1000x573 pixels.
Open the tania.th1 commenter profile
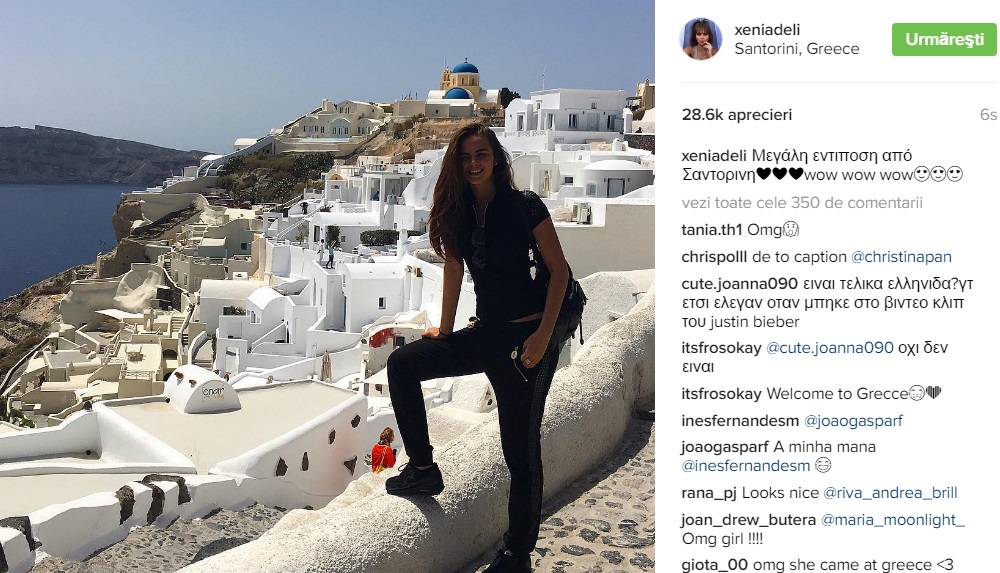coord(712,230)
